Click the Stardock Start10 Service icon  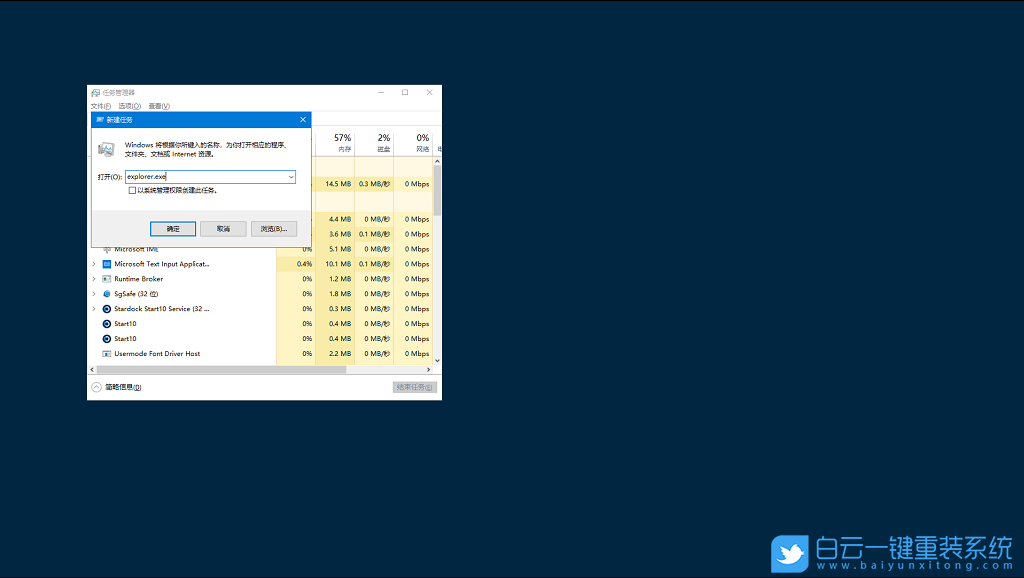[105, 309]
